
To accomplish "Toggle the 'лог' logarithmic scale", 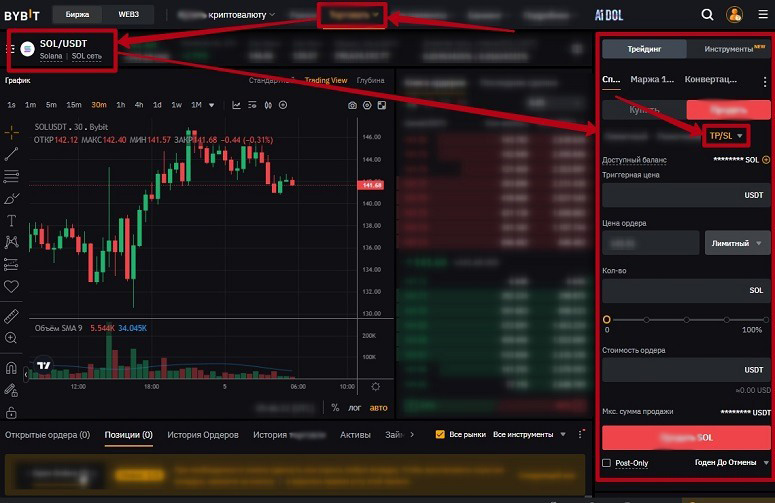I will click(355, 407).
